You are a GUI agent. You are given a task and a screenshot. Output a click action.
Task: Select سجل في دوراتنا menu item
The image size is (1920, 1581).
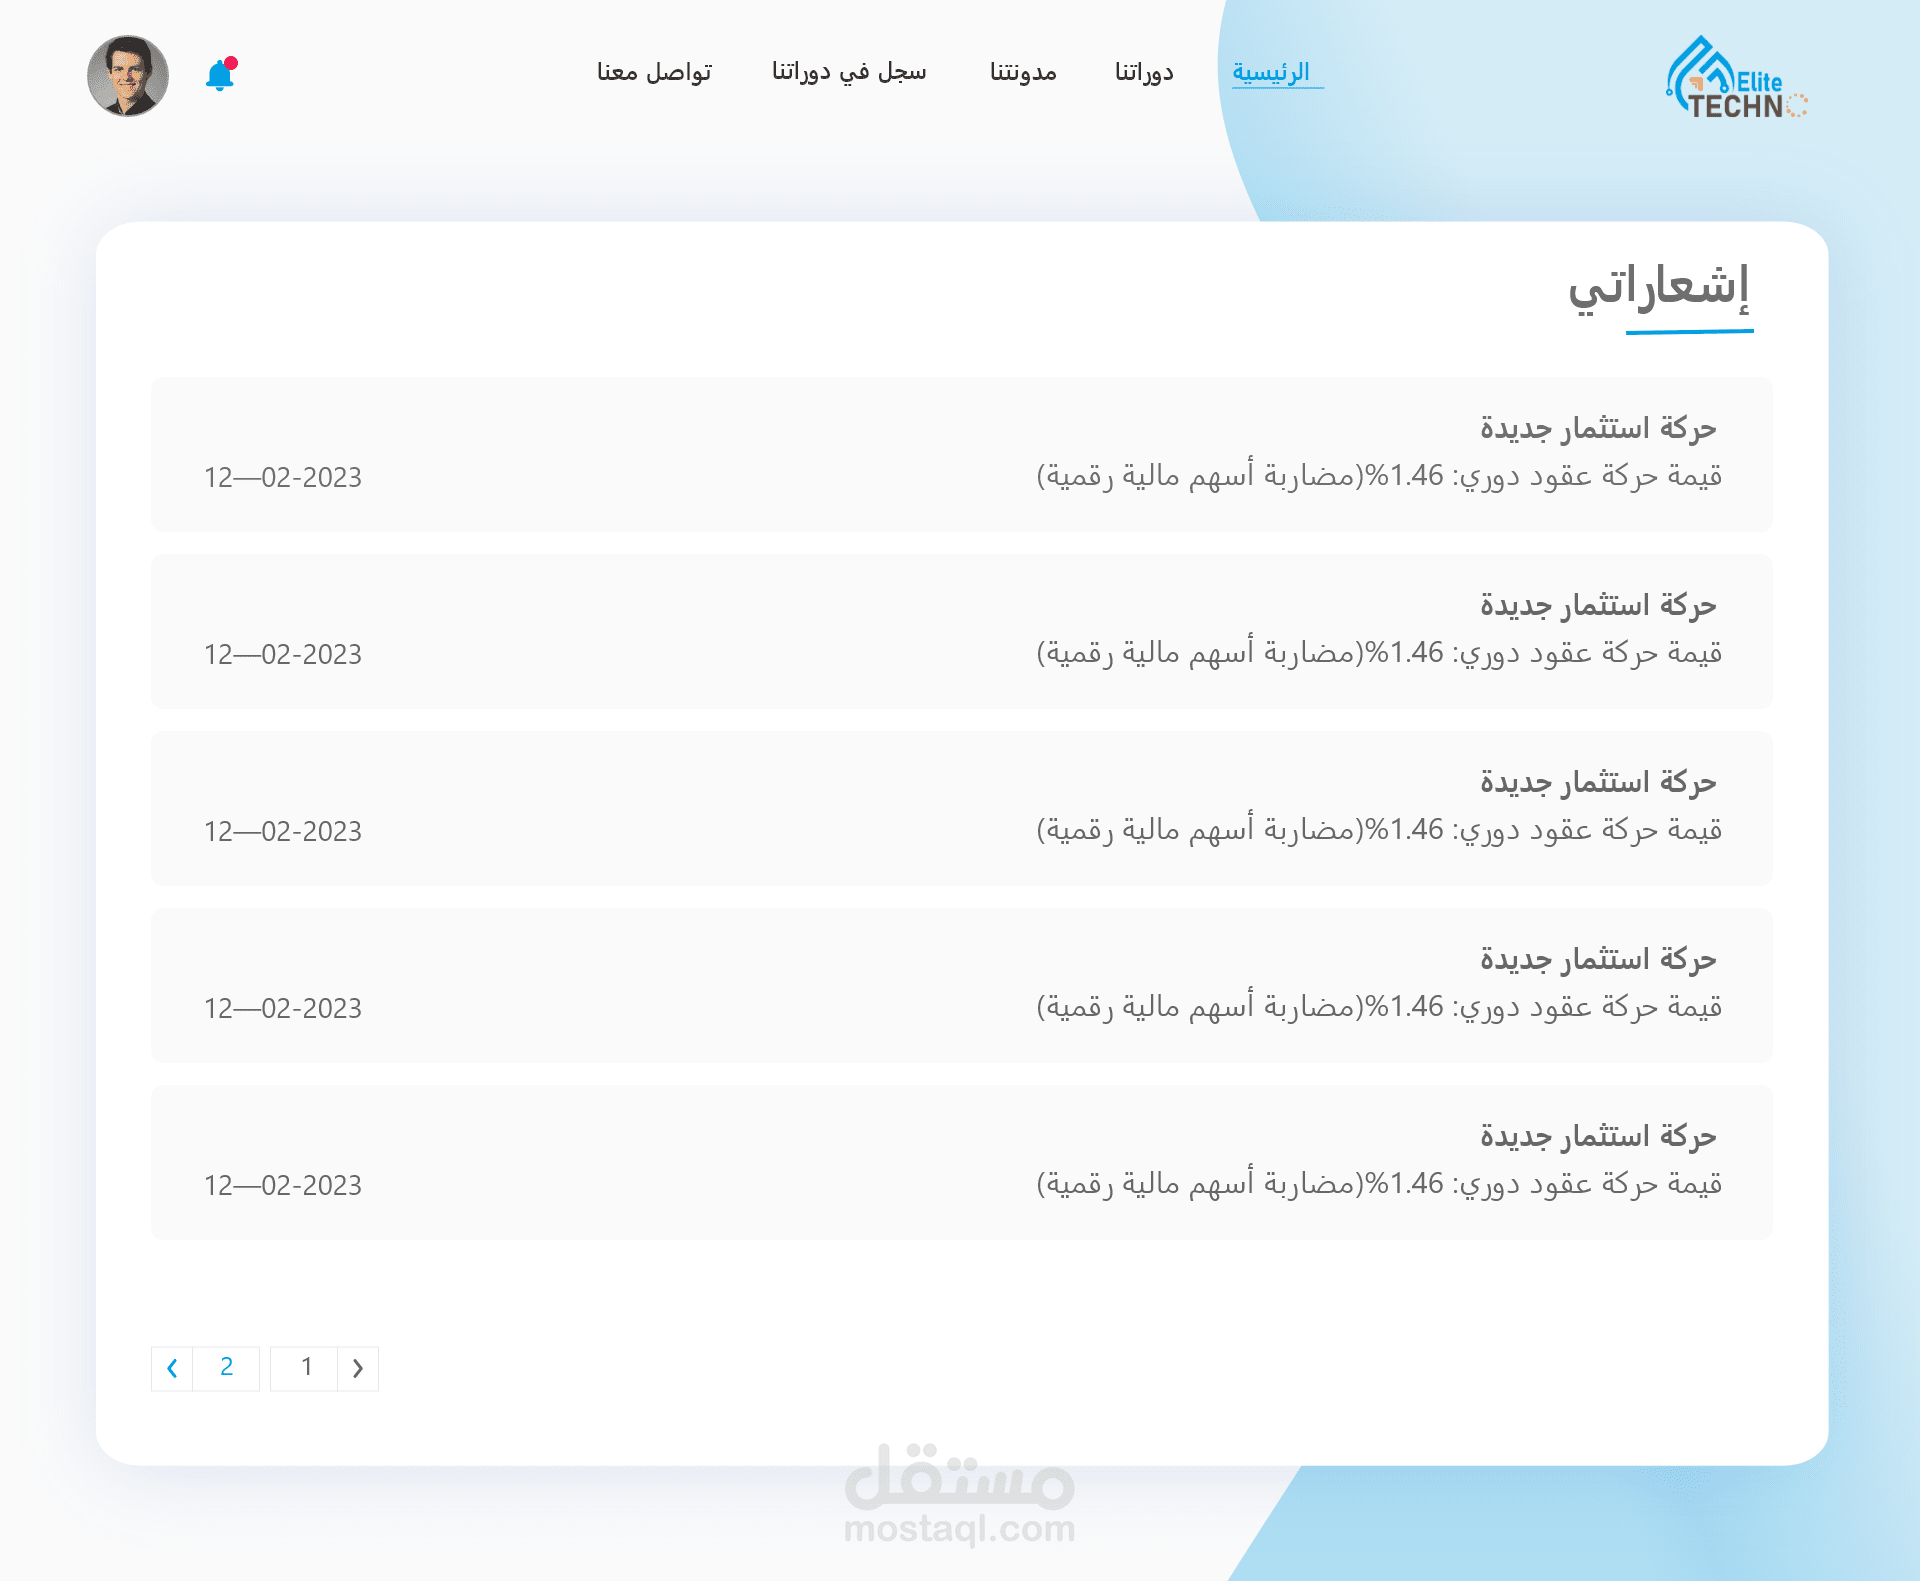(x=849, y=73)
